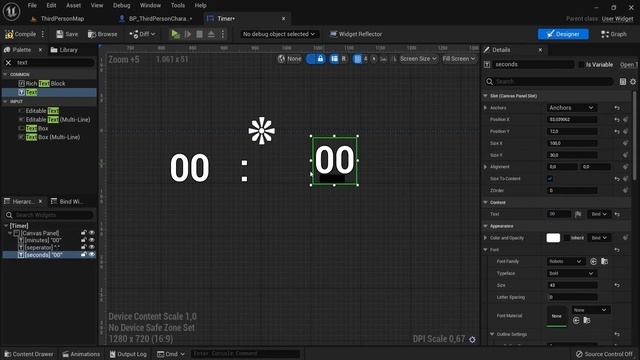Collapse the [Canvas Panel] hierarchy node
640x360 pixels.
(x=10, y=233)
